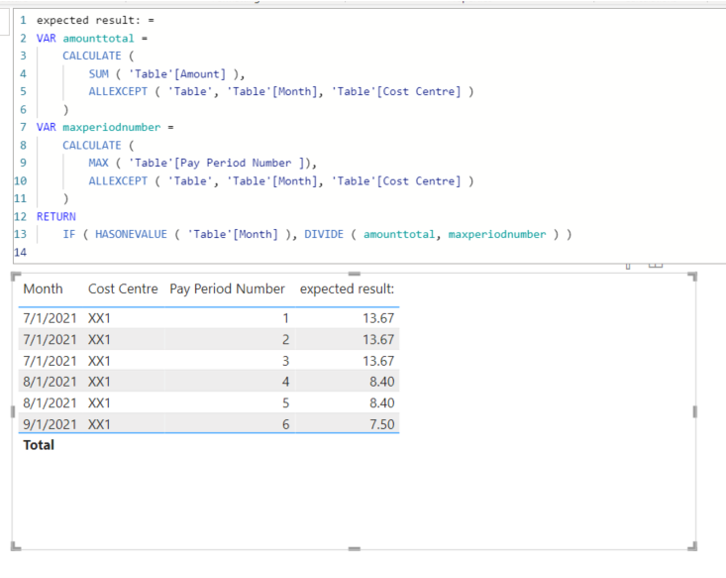Select the 7/1/2021 cell in pay period 1 row
Viewport: 726px width, 578px height.
tap(50, 318)
